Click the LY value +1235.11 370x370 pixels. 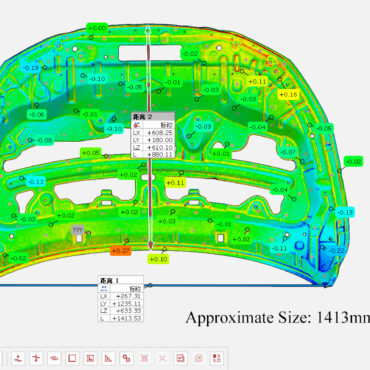coord(126,304)
